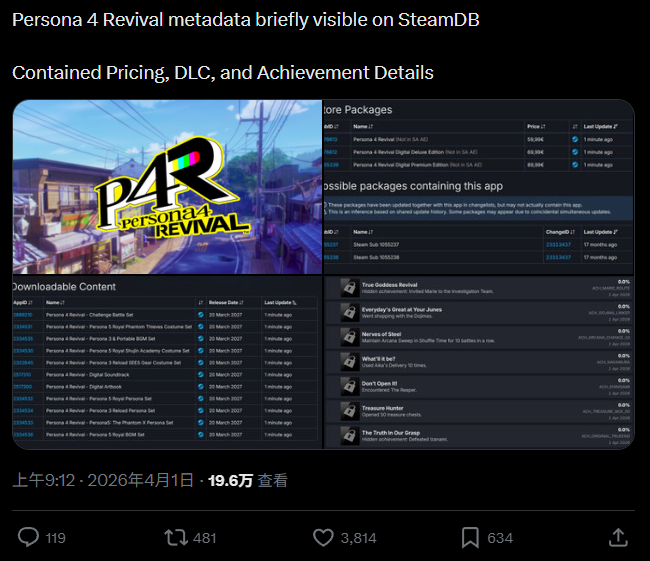Open the Downloadable Content screenshot panel

[167, 362]
